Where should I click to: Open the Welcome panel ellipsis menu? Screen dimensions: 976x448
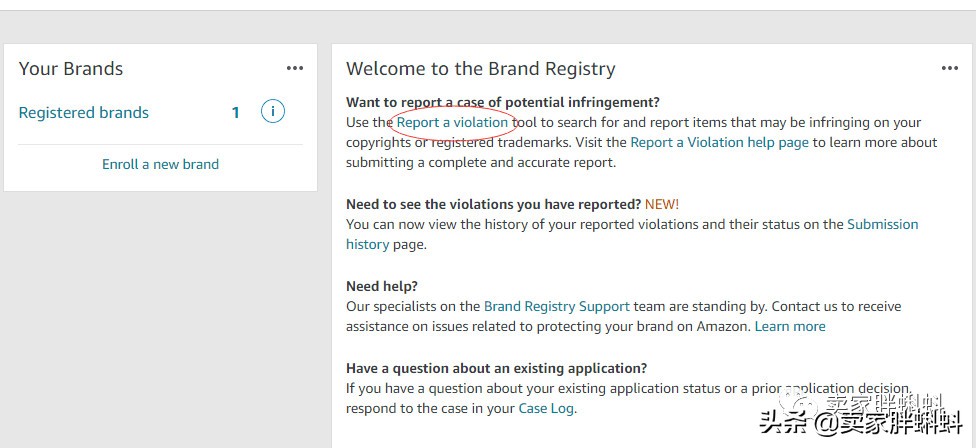949,68
